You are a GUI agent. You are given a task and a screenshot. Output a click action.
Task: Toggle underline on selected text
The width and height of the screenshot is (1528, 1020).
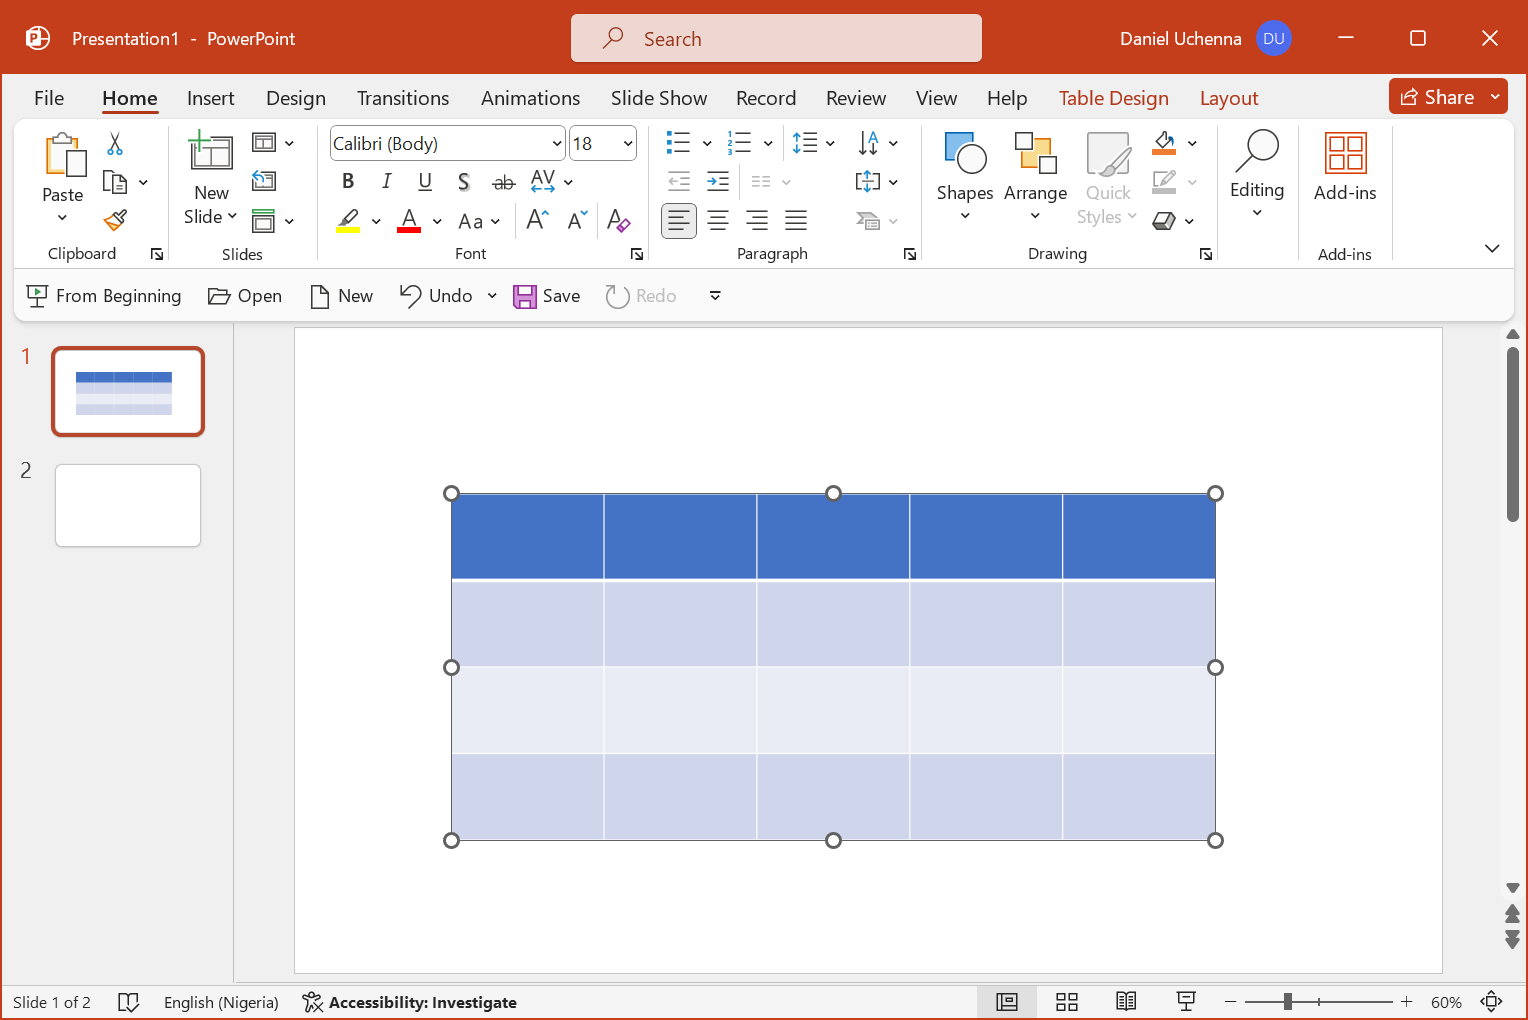tap(425, 181)
